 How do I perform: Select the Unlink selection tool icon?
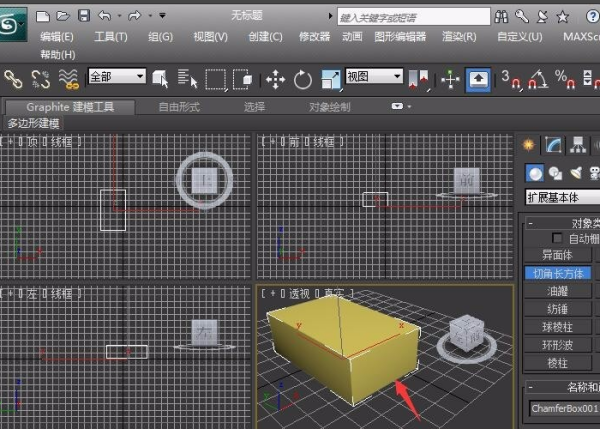41,80
